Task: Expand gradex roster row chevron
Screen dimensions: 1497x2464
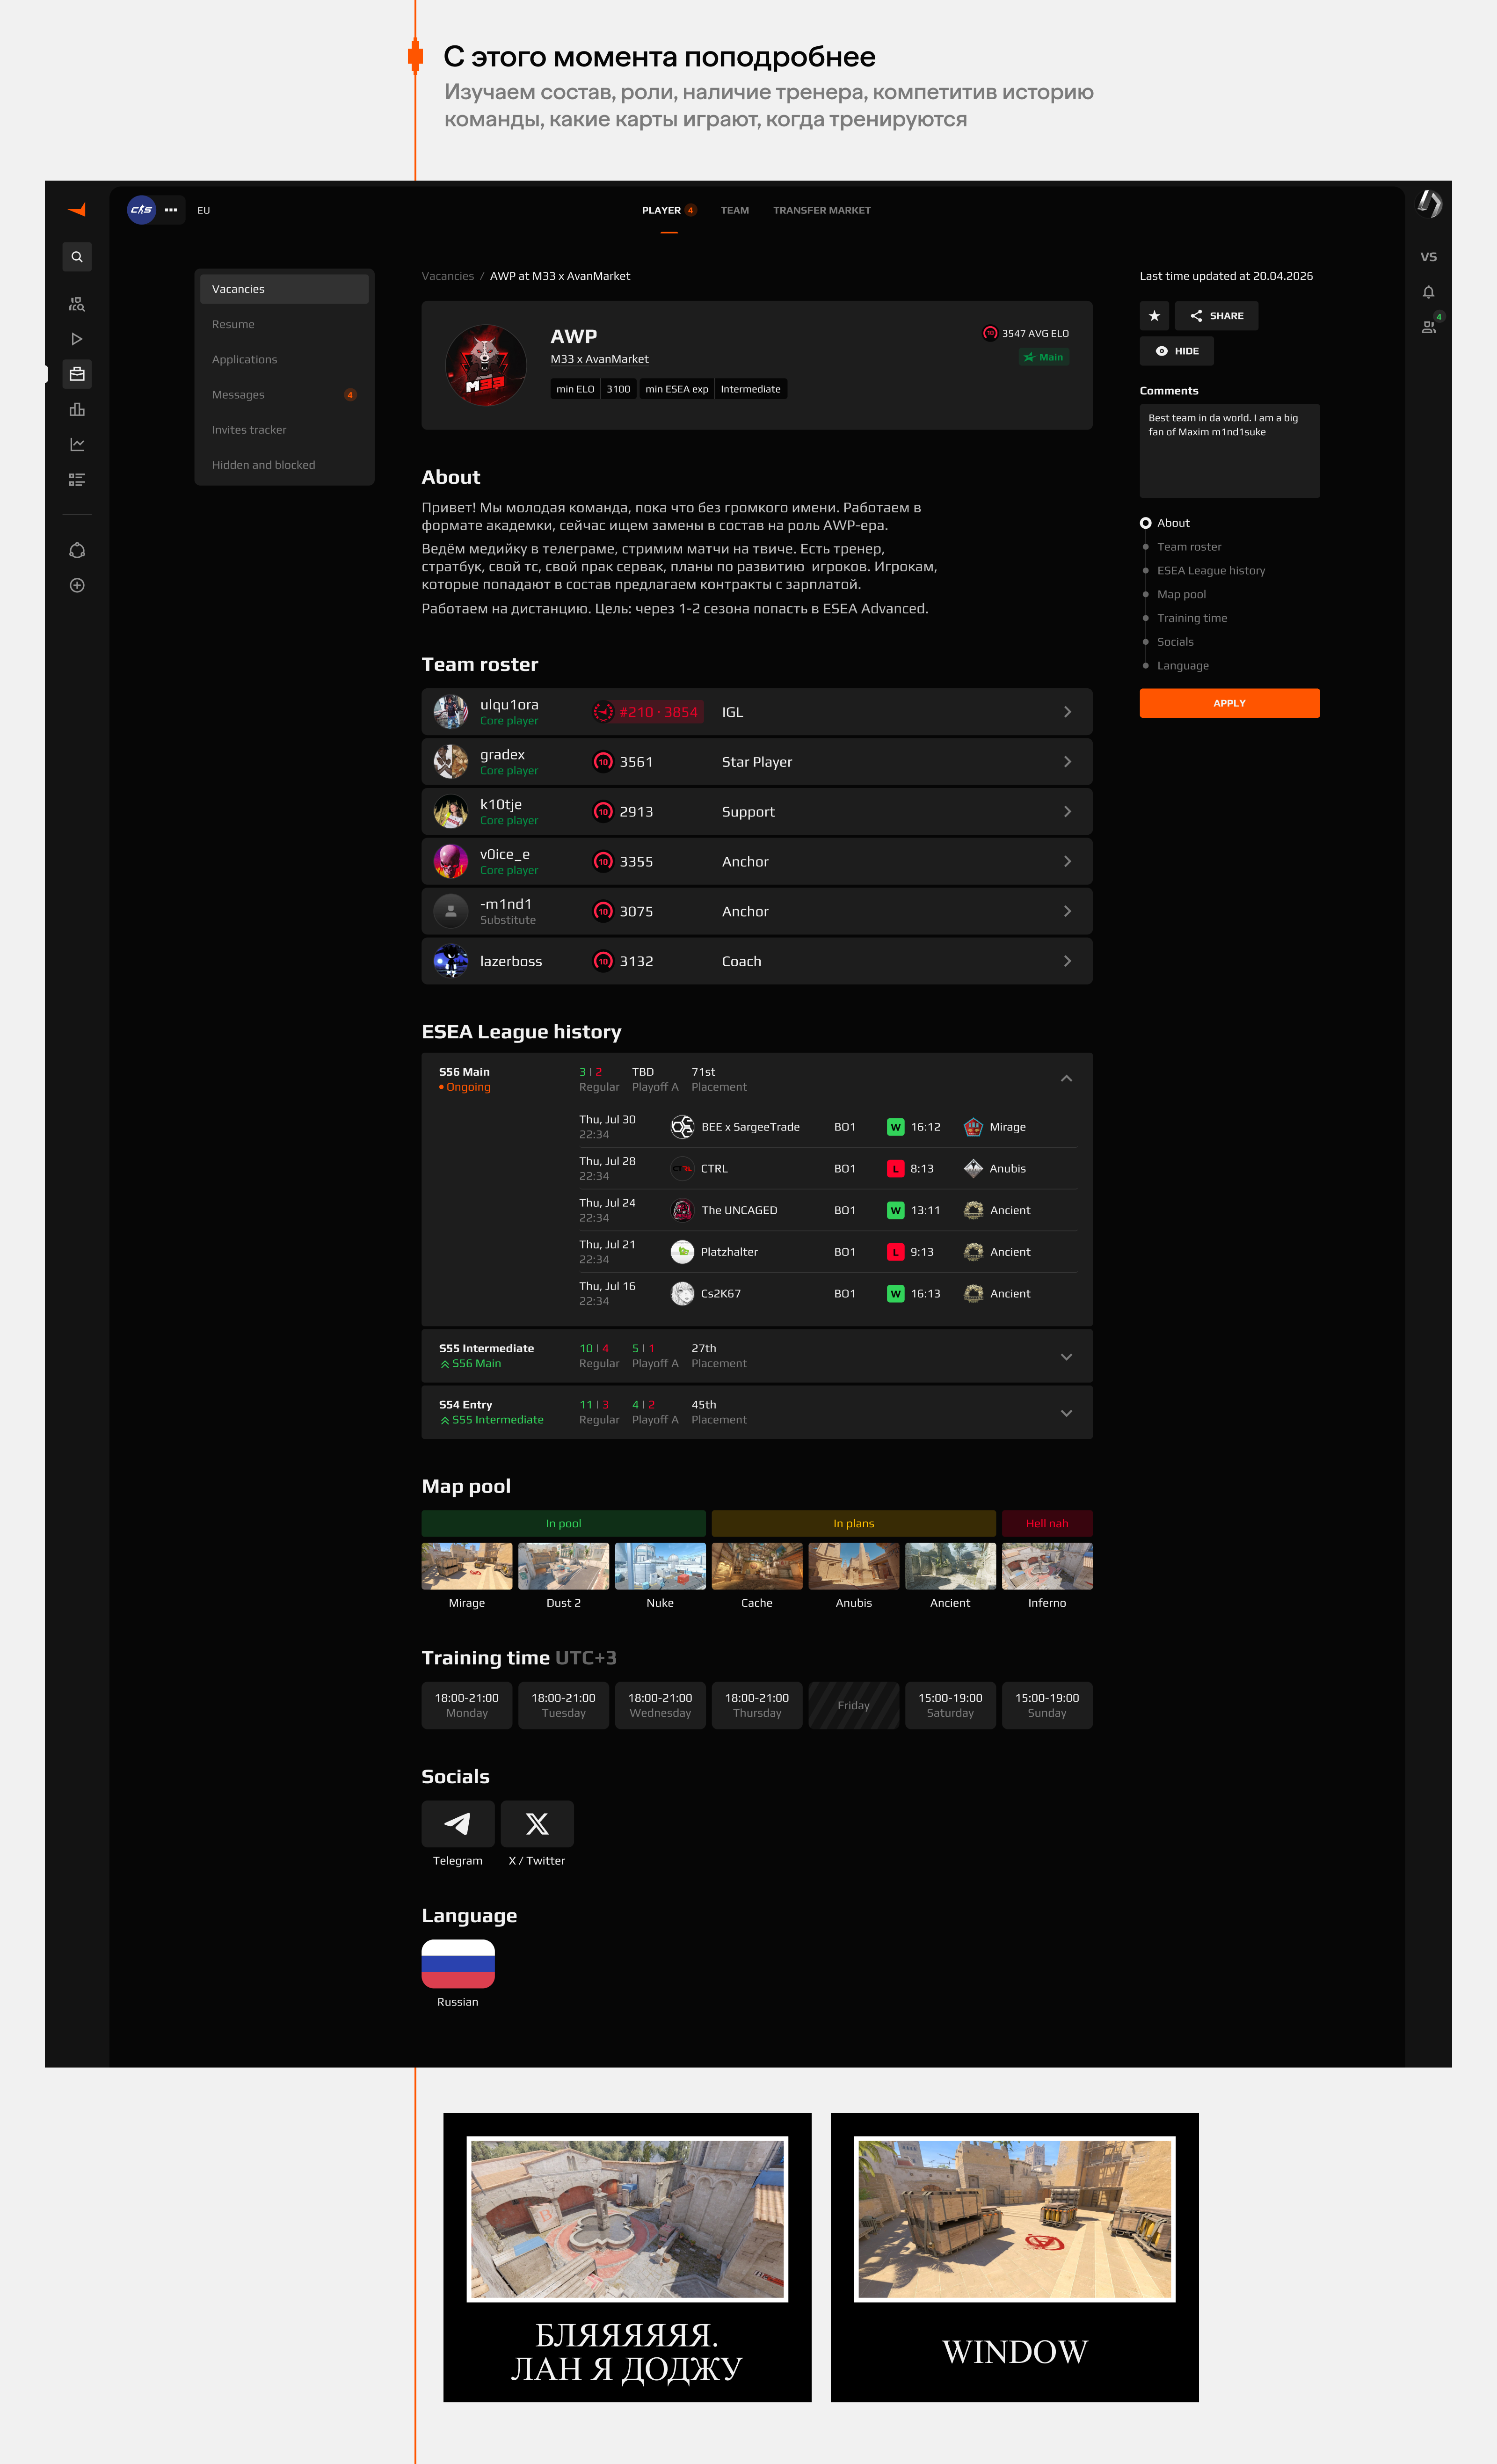Action: (x=1067, y=762)
